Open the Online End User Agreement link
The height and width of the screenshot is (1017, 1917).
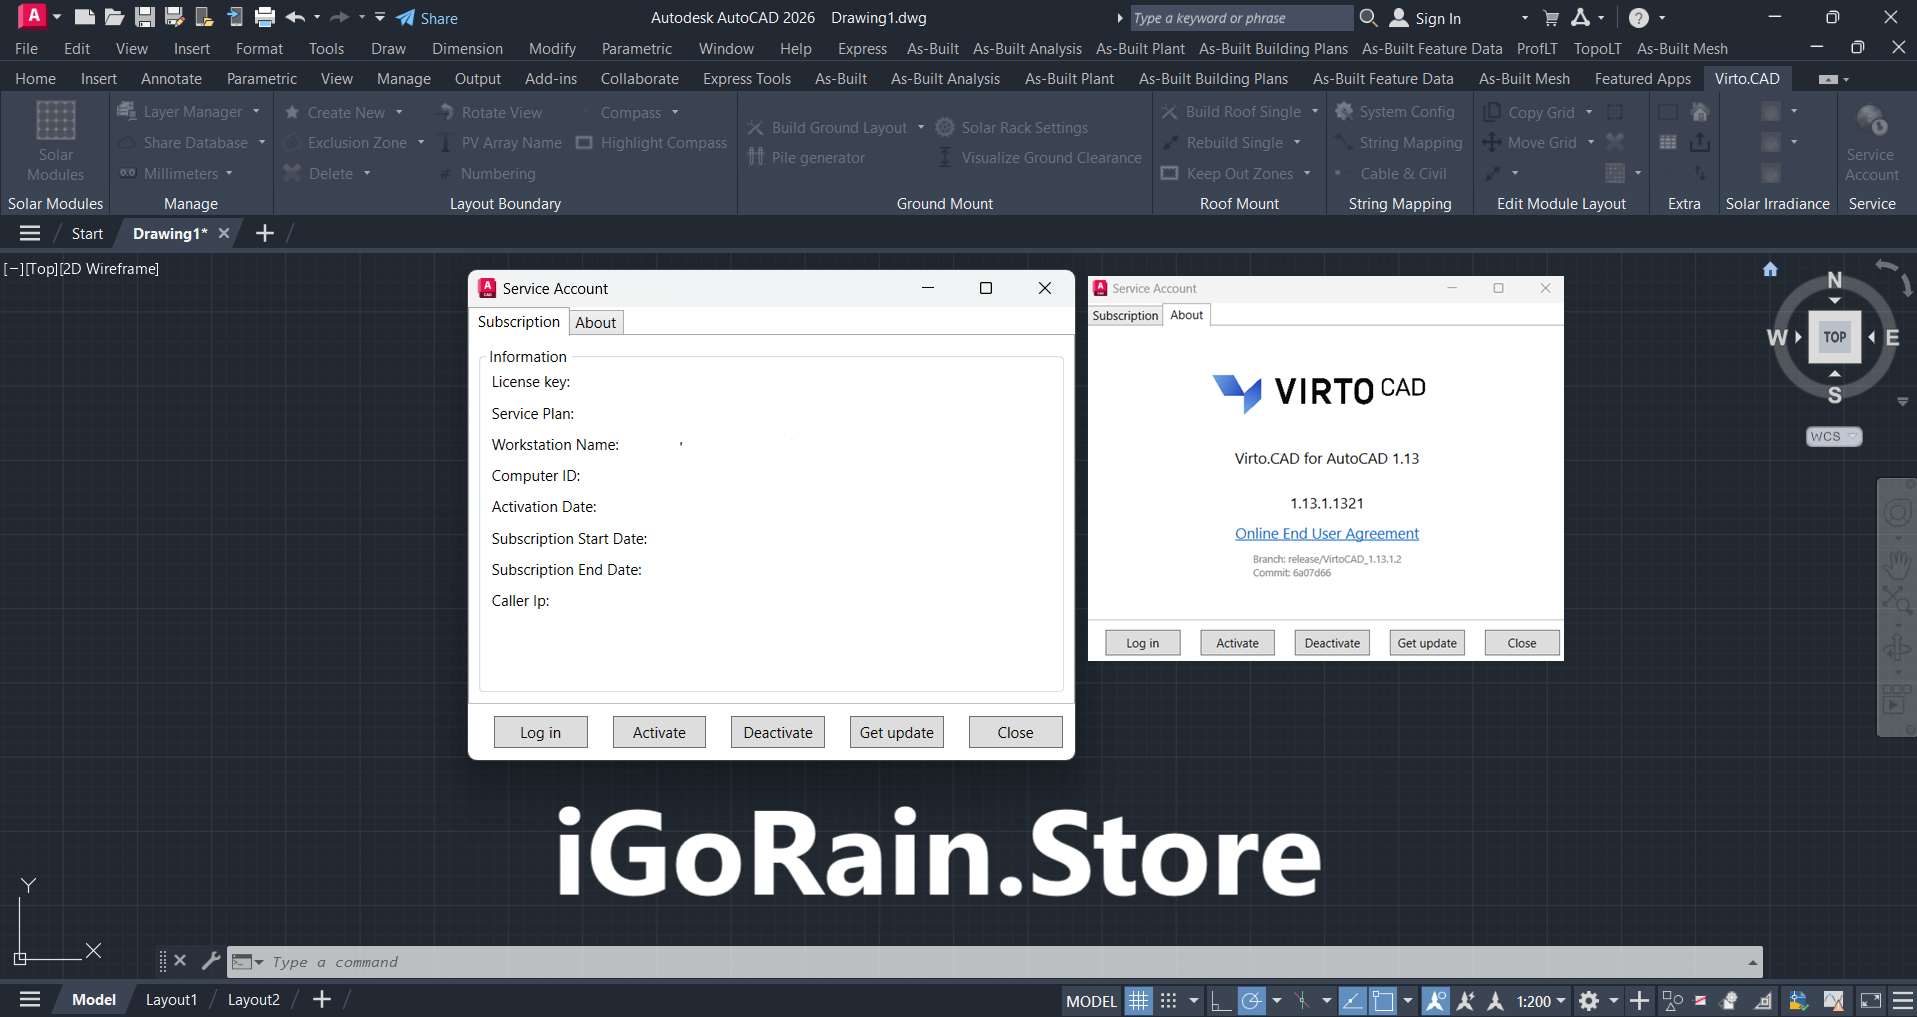coord(1326,533)
